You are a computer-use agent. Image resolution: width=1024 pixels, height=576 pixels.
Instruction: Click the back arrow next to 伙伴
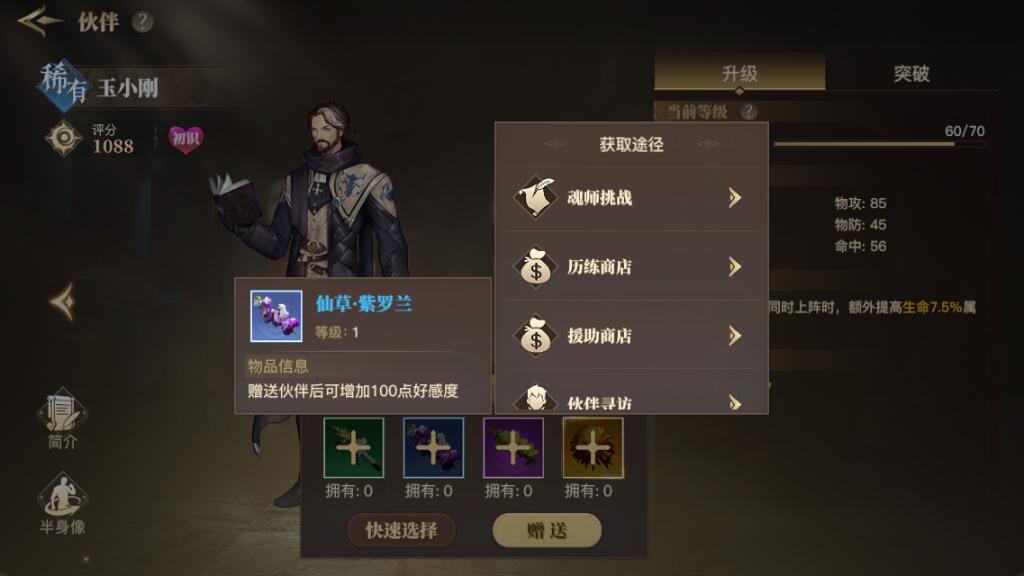39,21
